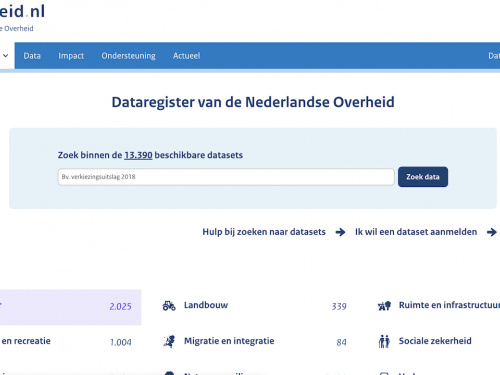Select the Sociale zekerheid category
This screenshot has width=500, height=375.
[435, 341]
